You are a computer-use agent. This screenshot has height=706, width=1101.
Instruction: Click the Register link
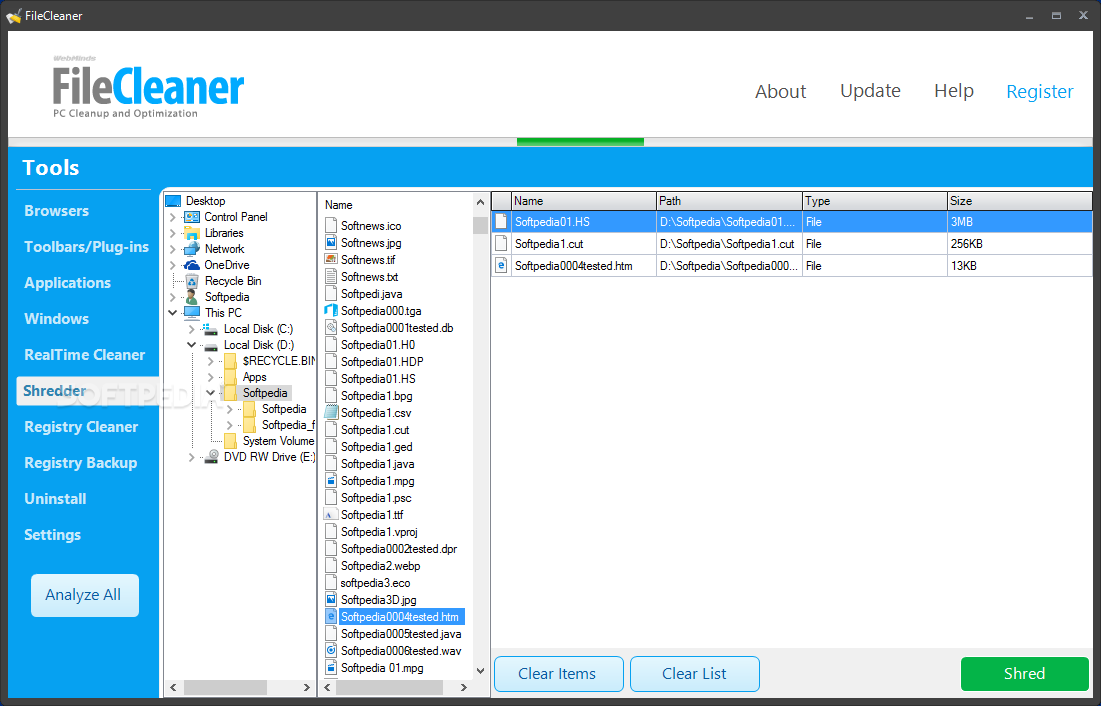pyautogui.click(x=1039, y=91)
